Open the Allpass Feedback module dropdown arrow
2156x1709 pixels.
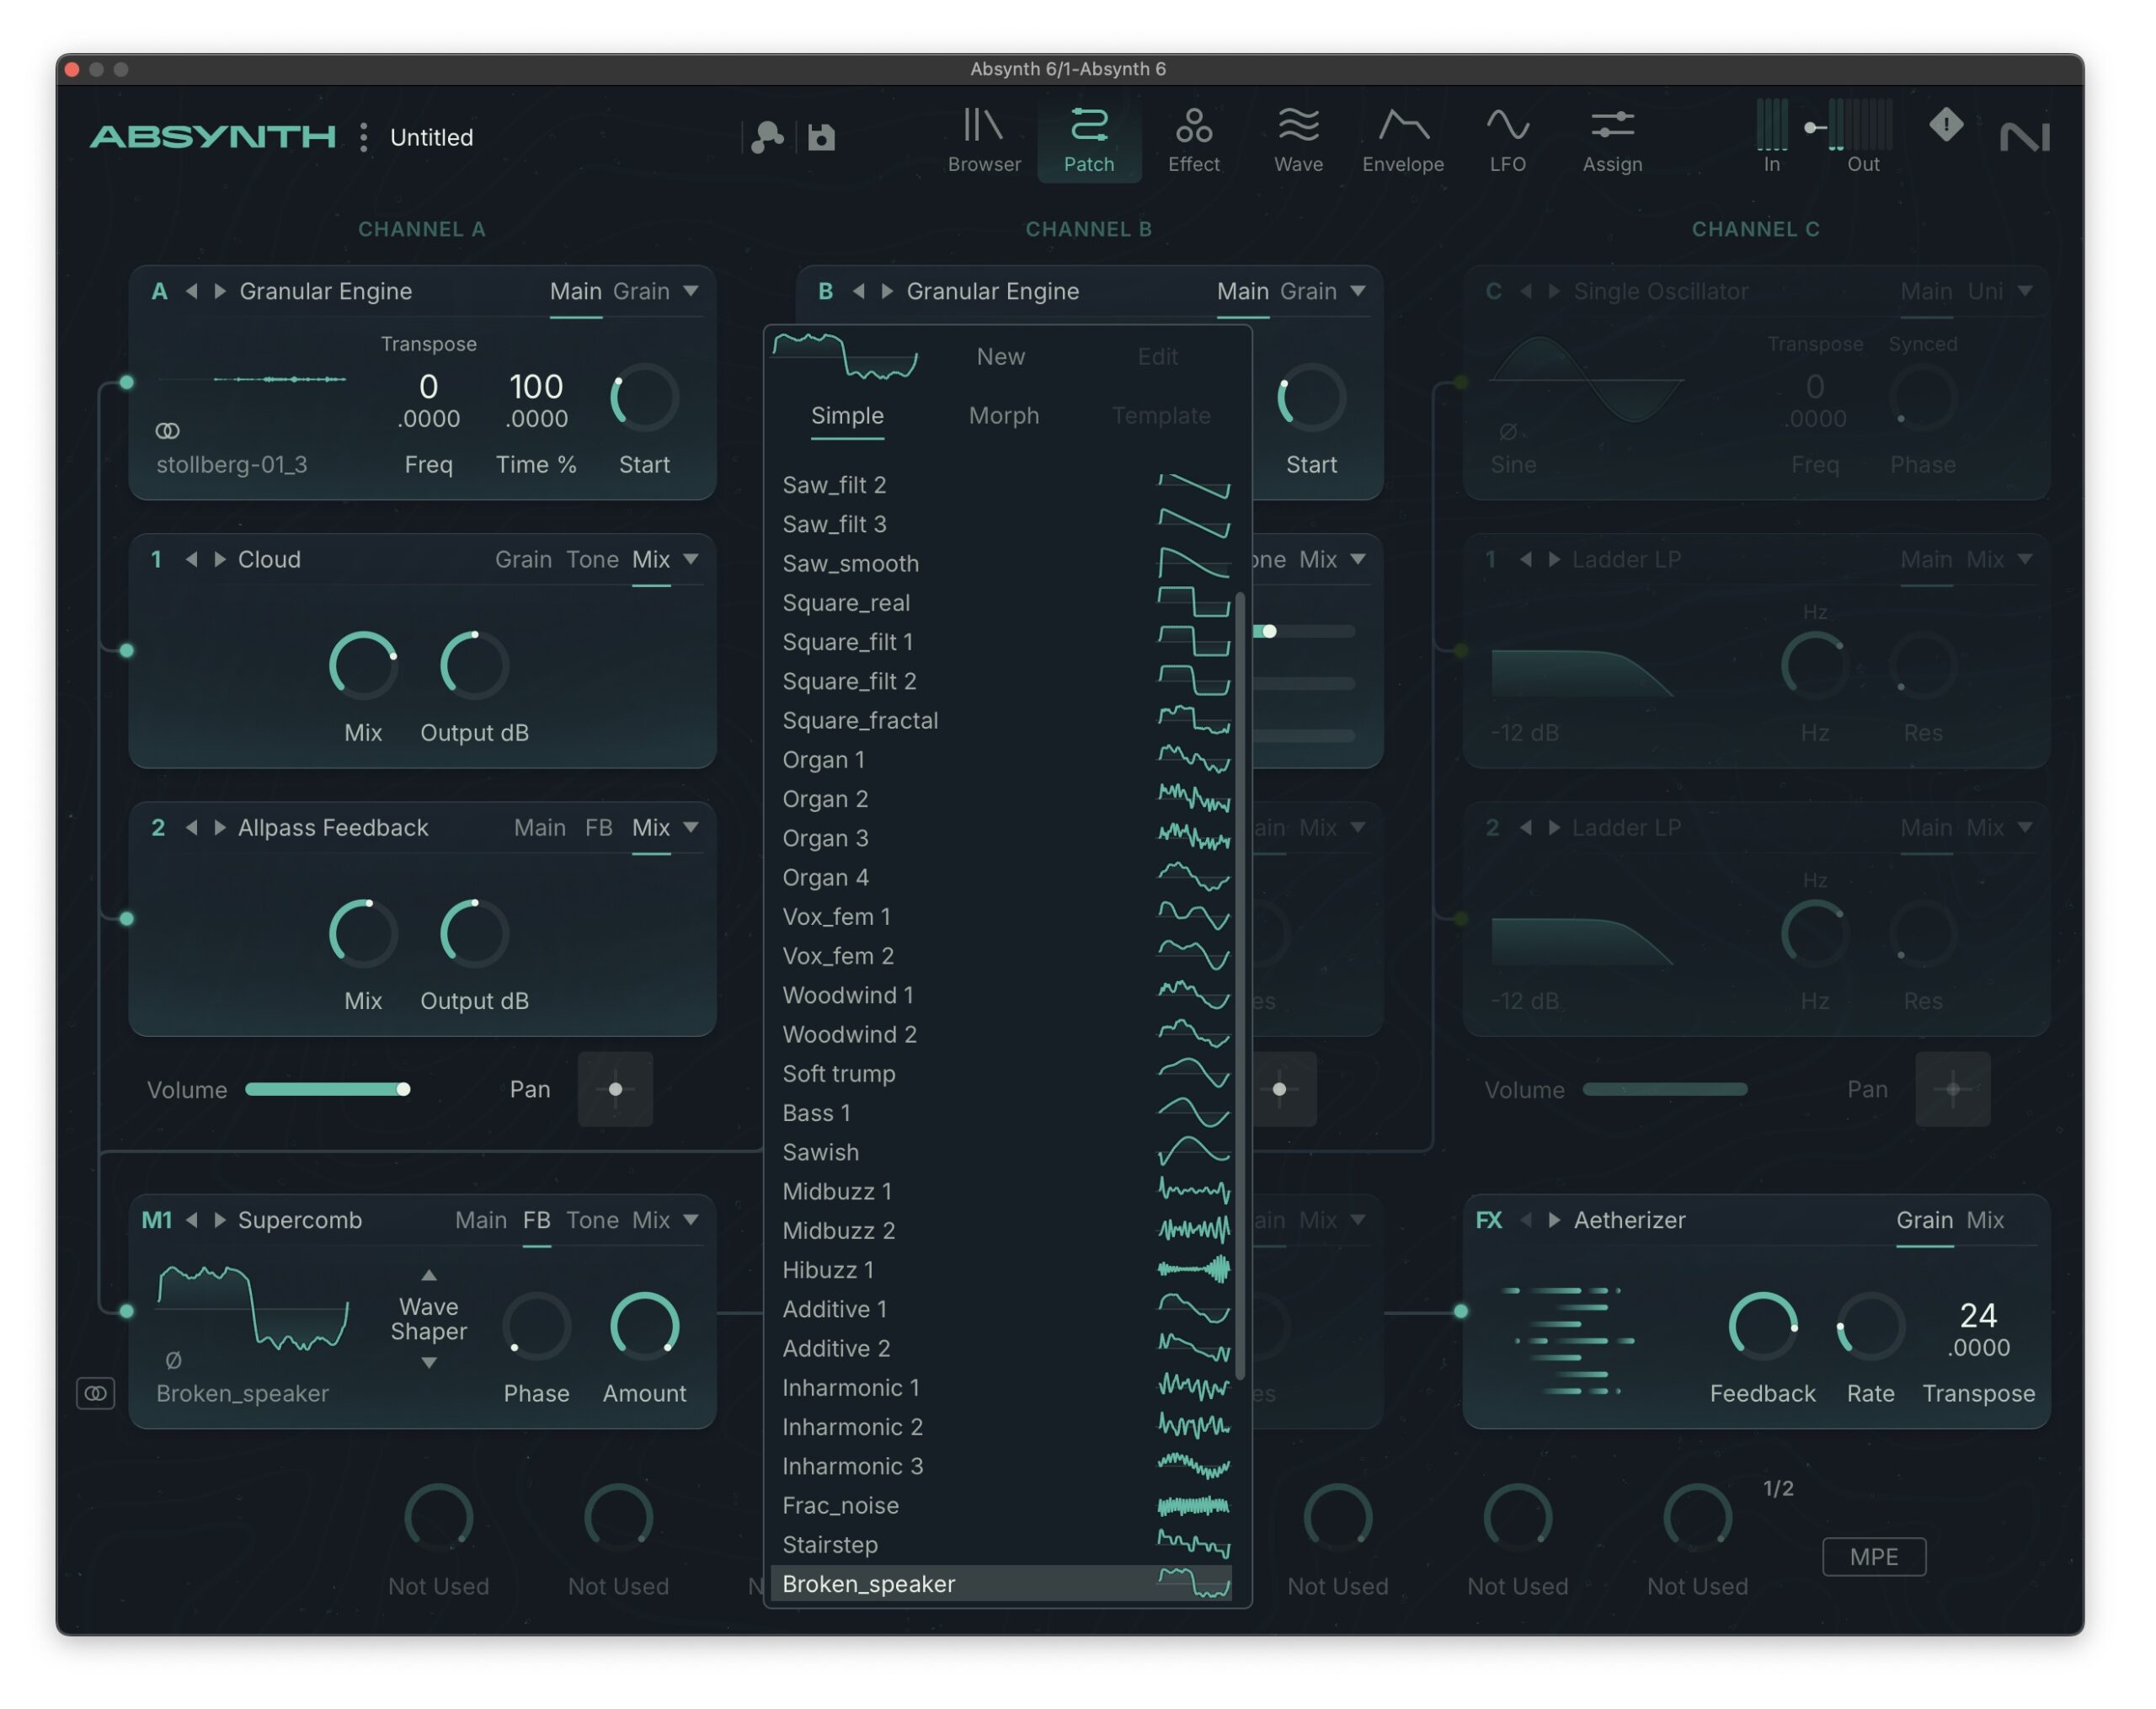[691, 827]
